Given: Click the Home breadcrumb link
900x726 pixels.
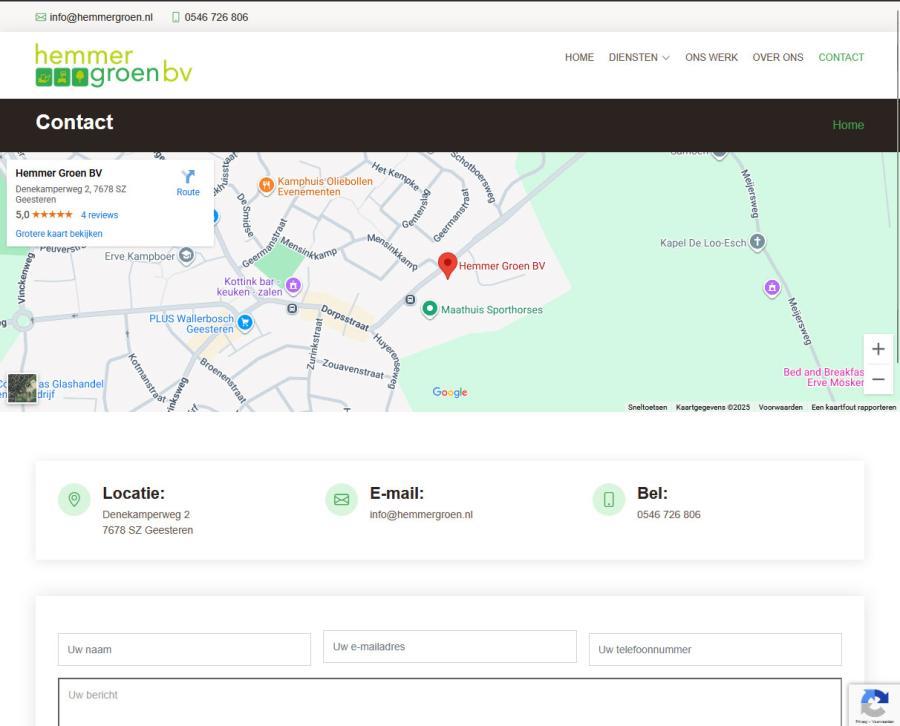Looking at the screenshot, I should pos(848,124).
